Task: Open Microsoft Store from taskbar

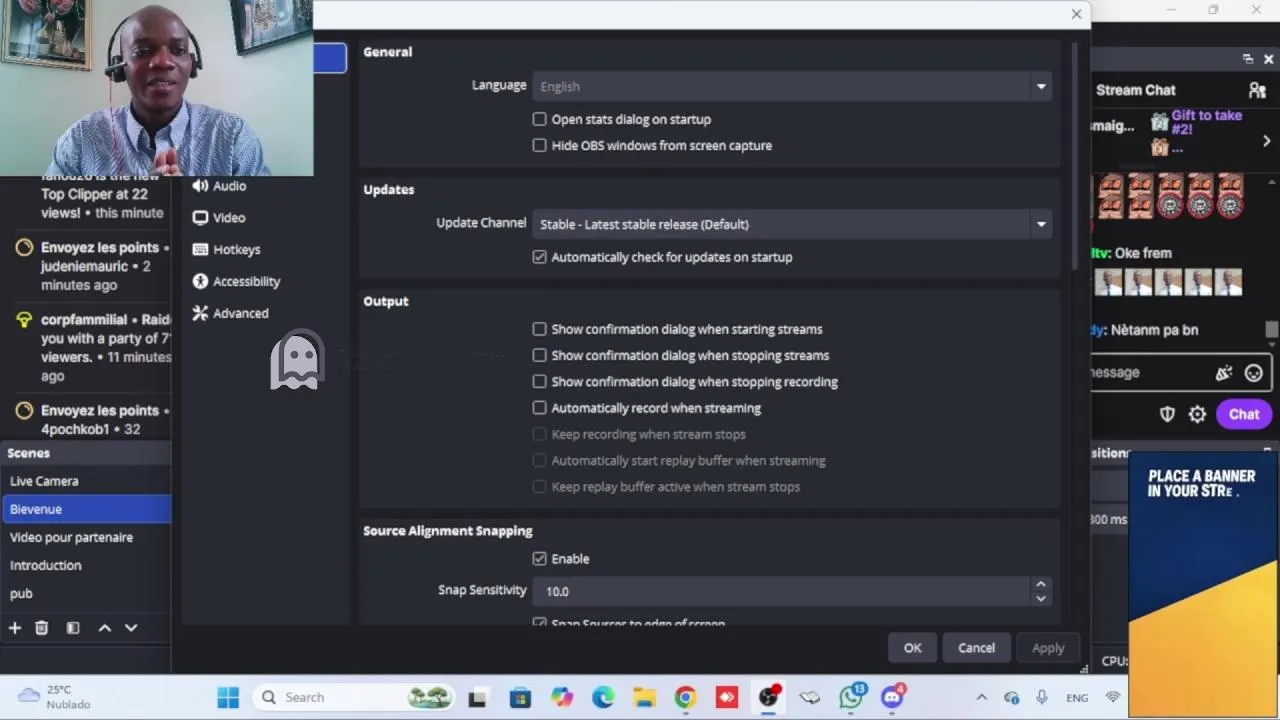Action: [x=520, y=697]
